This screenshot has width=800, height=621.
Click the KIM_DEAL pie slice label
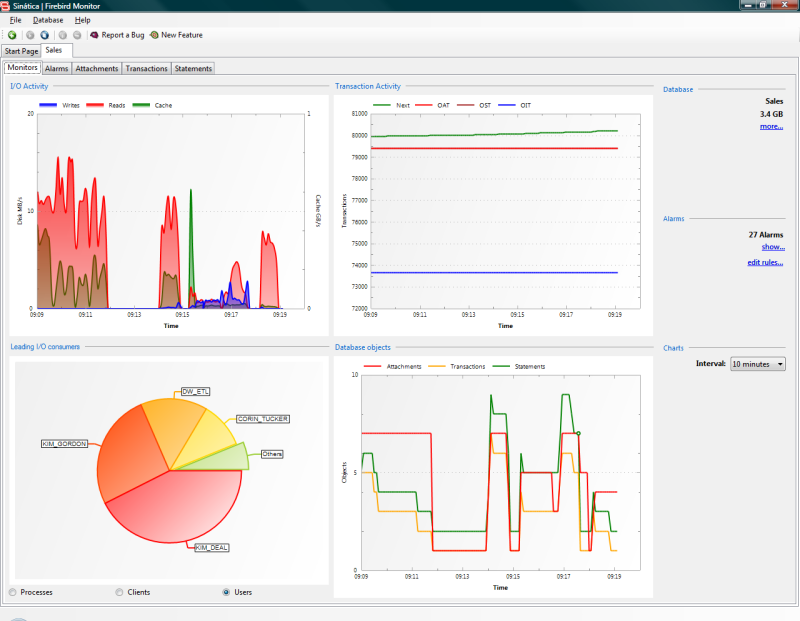tap(212, 548)
